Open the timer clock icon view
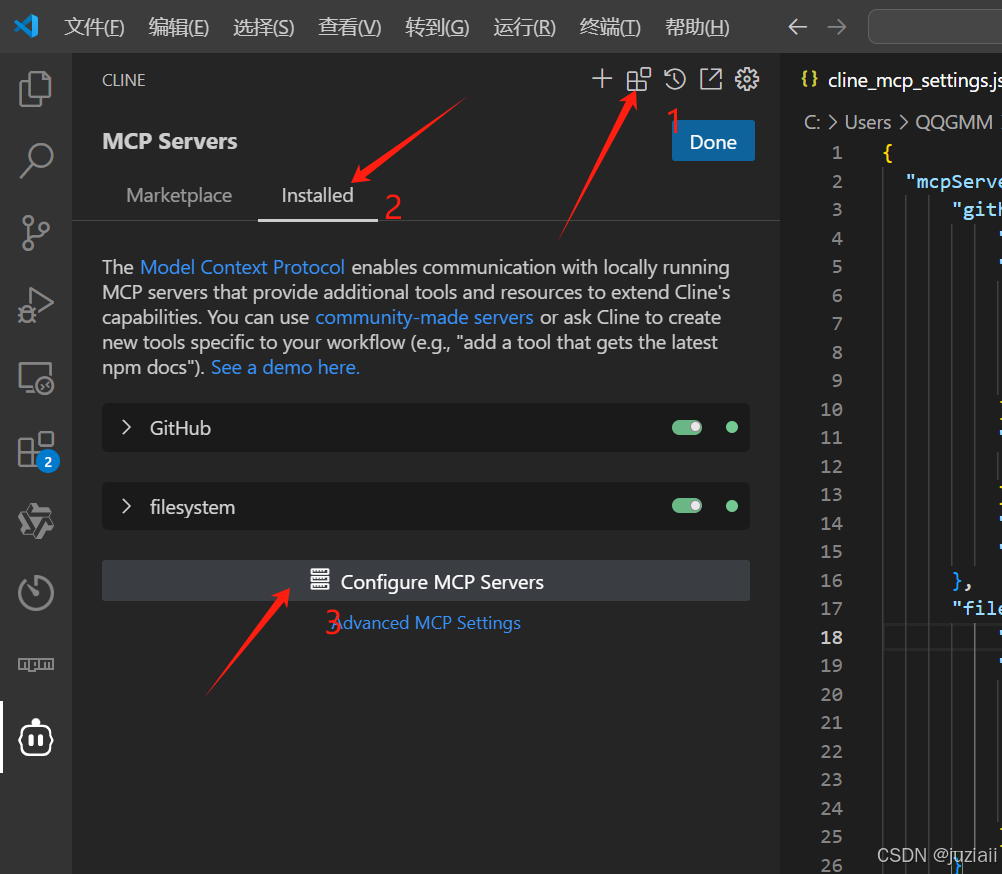 (x=35, y=593)
